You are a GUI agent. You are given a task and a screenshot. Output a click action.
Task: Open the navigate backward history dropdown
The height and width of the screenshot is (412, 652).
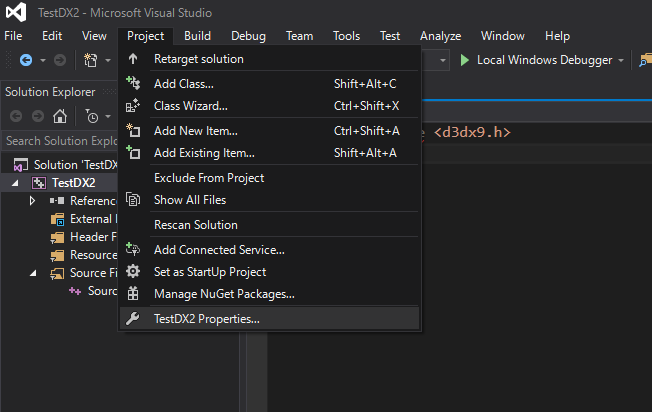point(43,60)
